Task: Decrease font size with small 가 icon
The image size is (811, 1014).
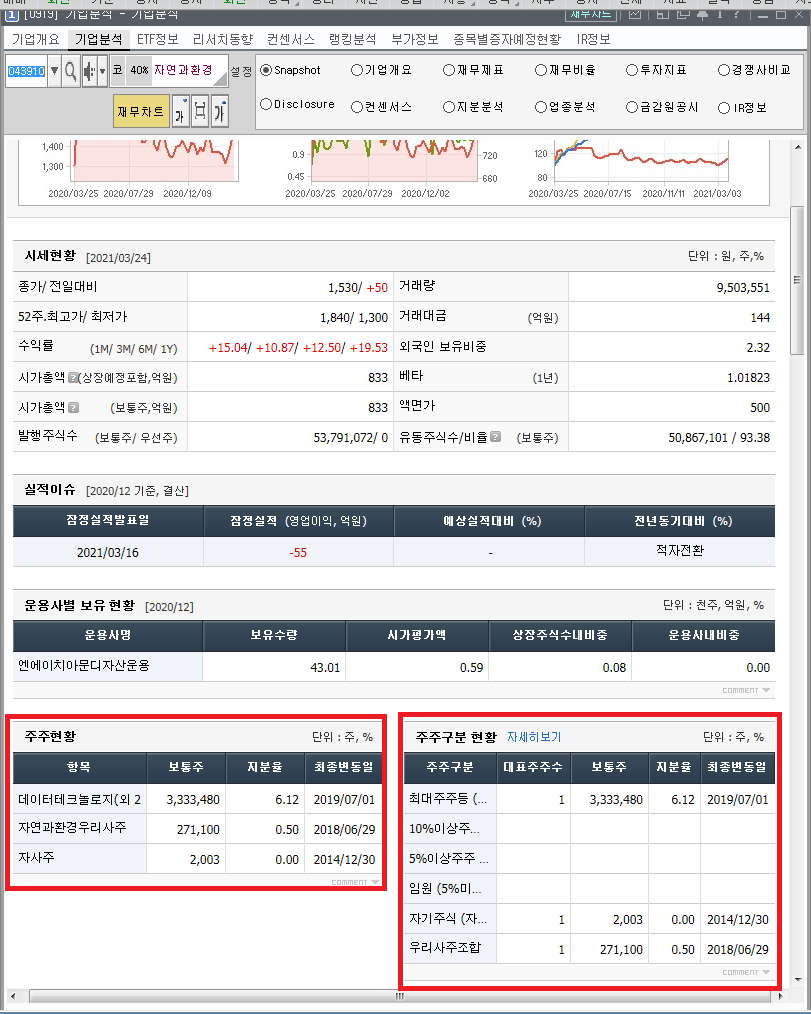Action: point(180,113)
